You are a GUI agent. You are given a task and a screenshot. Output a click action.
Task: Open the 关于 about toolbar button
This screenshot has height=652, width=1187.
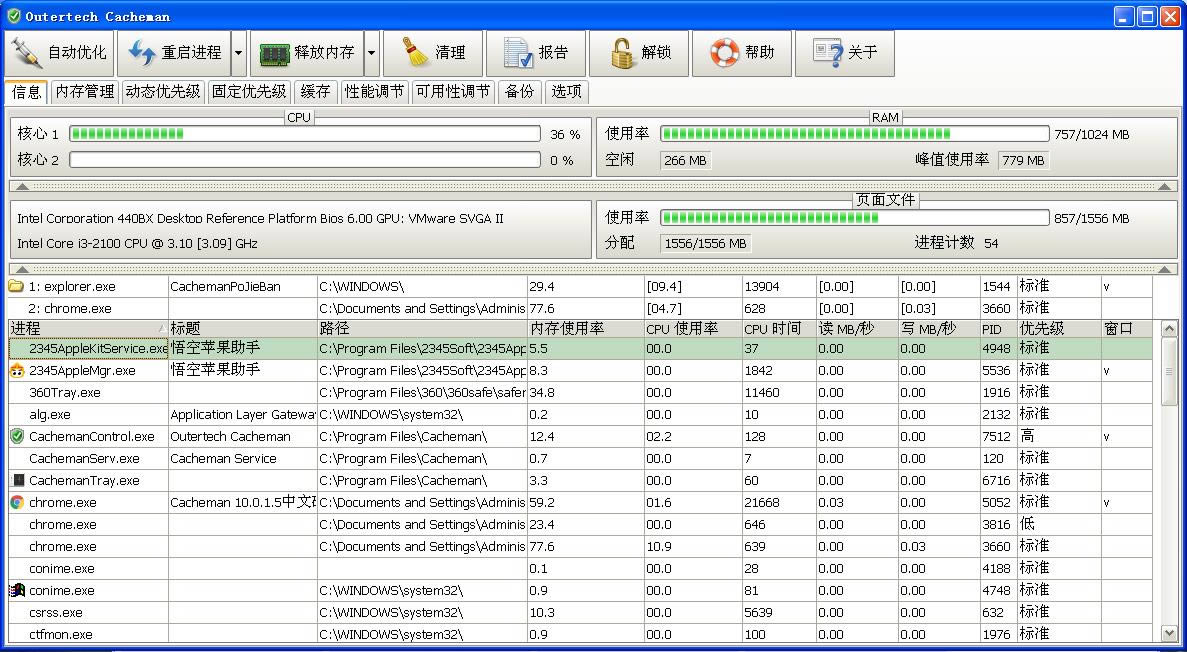(x=845, y=53)
